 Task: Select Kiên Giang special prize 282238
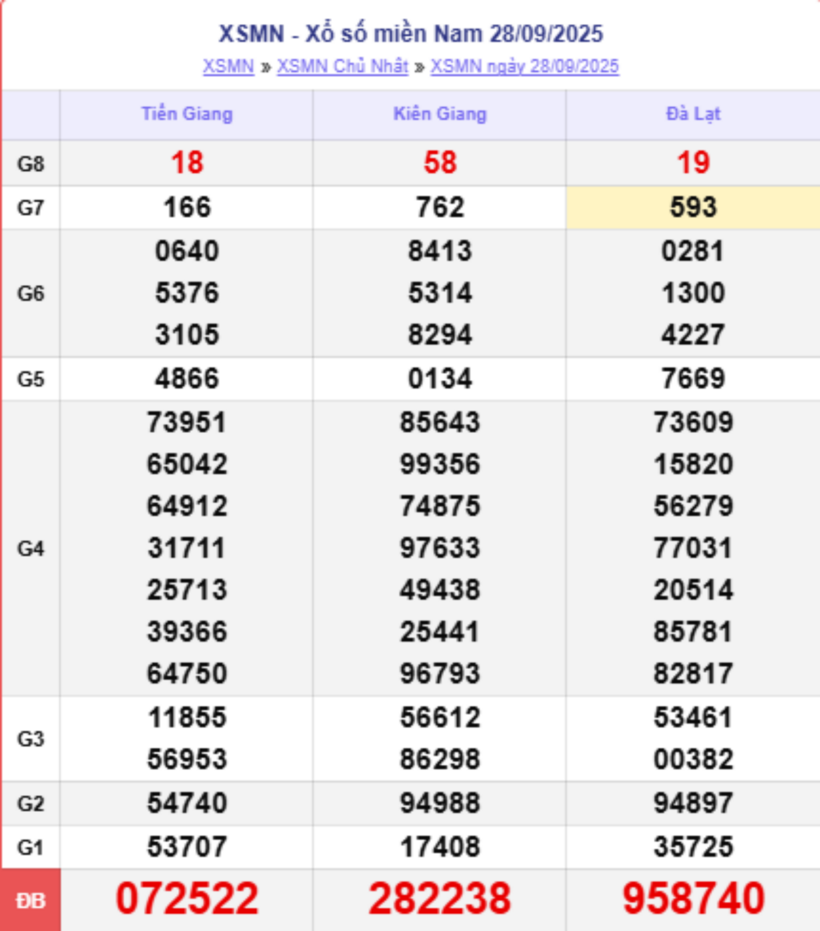tap(440, 899)
